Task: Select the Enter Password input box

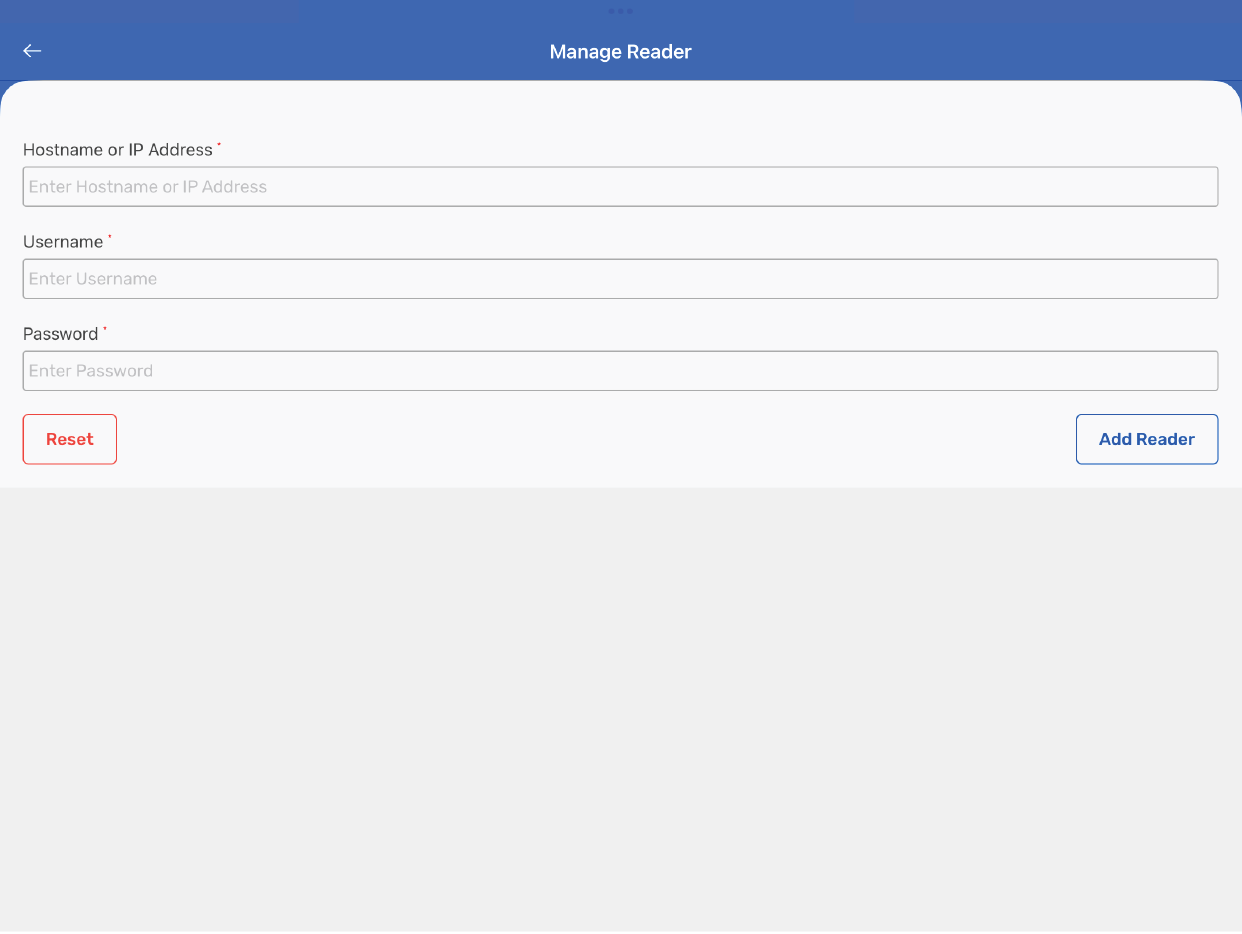Action: tap(620, 371)
